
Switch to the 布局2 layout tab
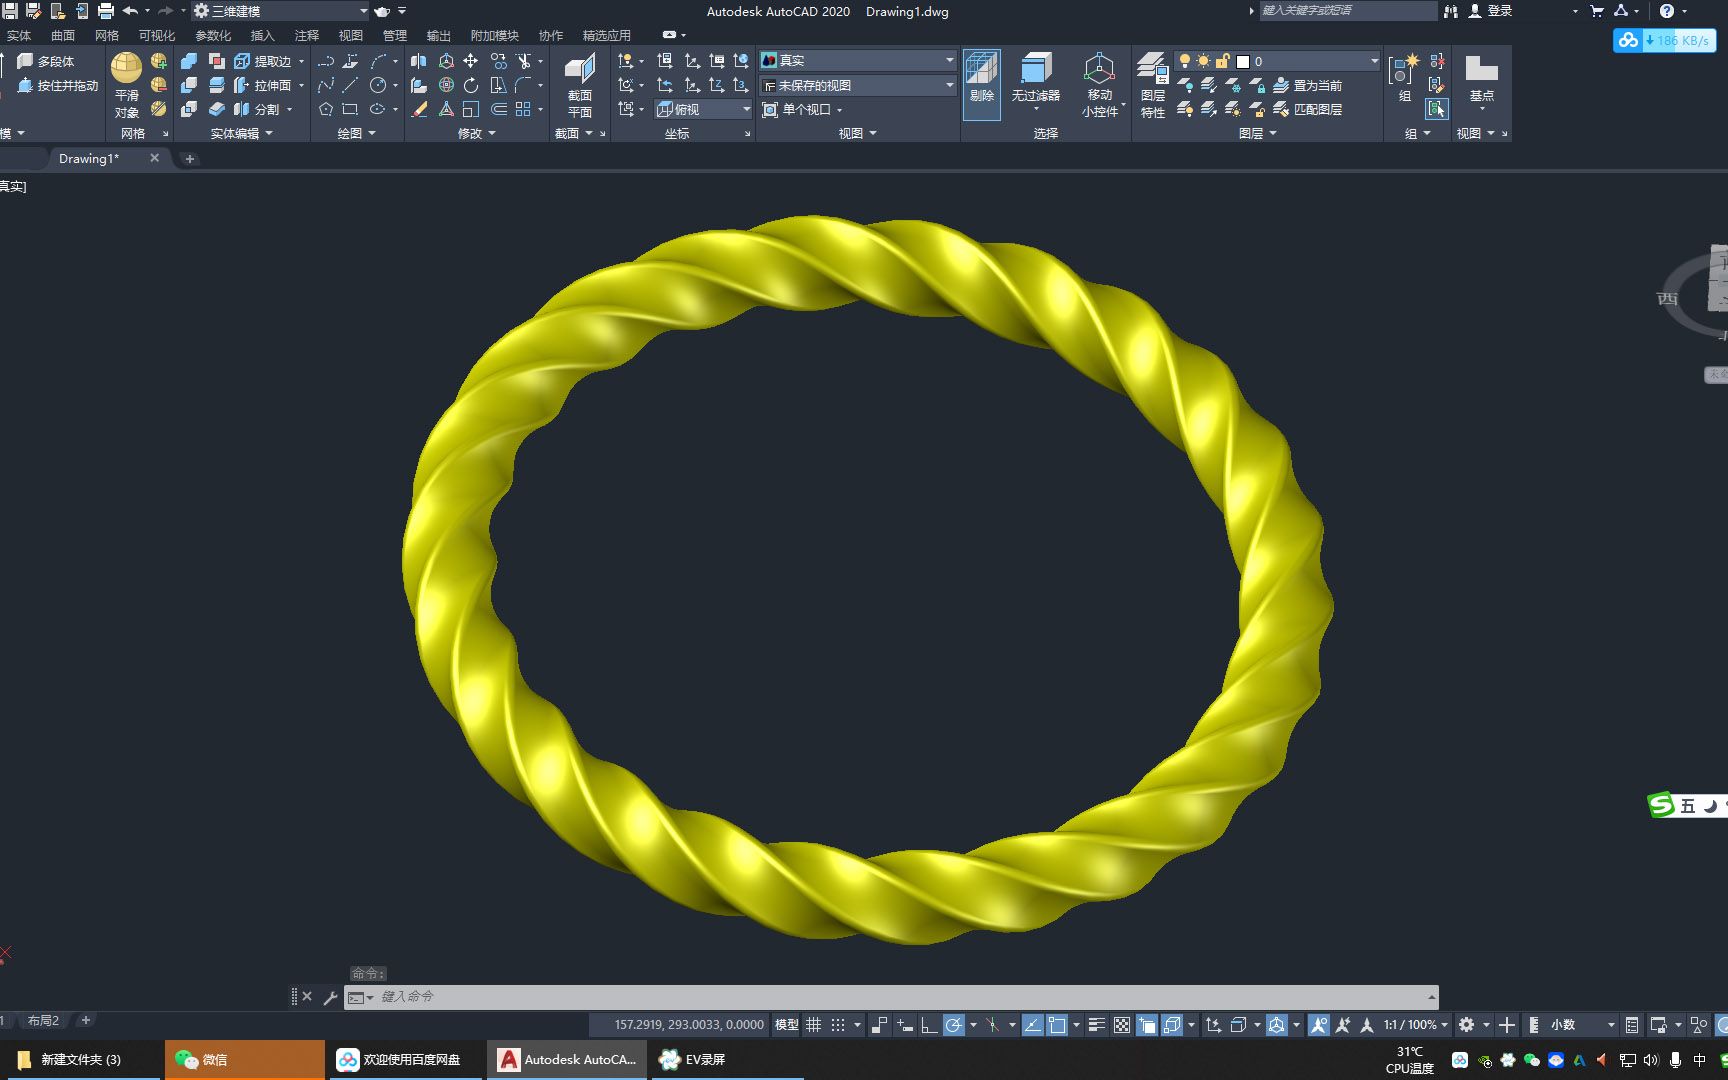43,1021
